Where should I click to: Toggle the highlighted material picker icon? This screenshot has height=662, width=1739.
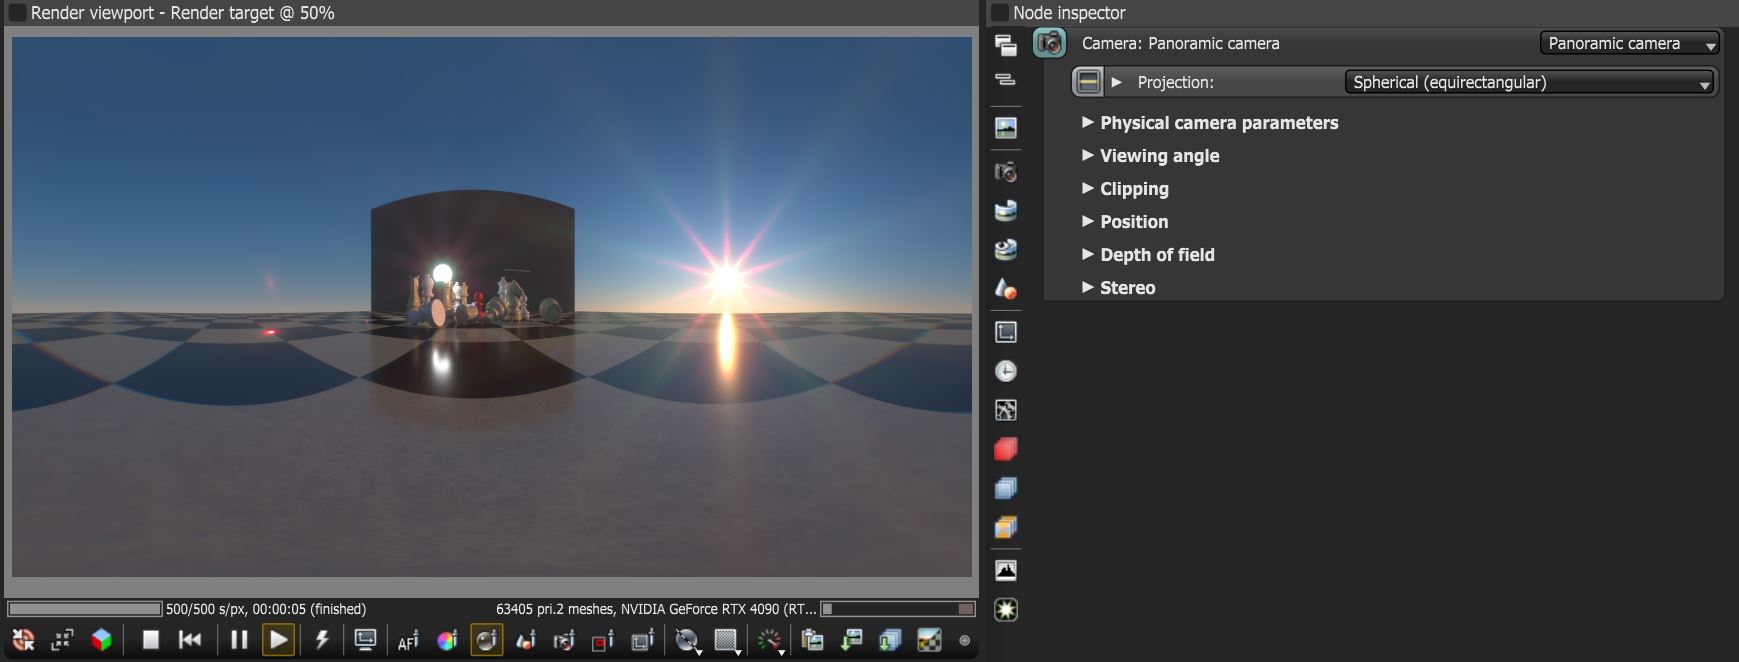click(487, 640)
